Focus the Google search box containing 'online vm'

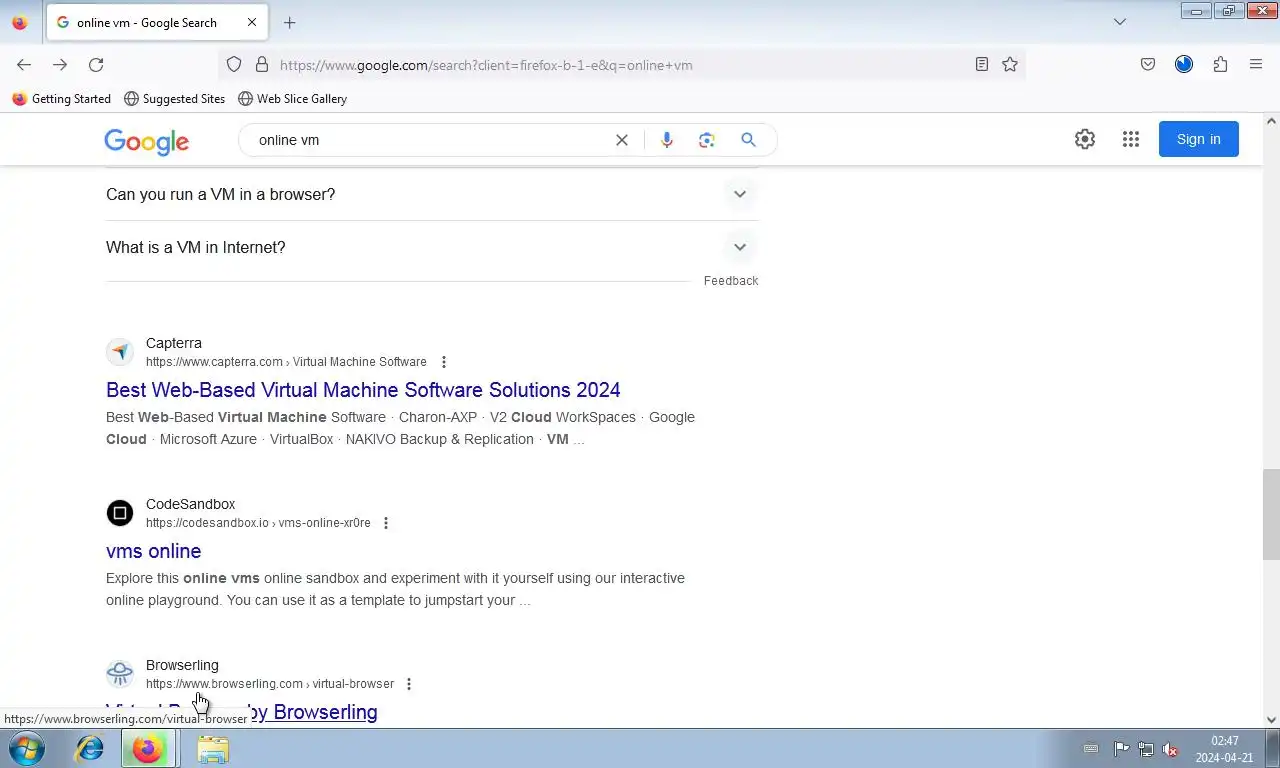(430, 140)
